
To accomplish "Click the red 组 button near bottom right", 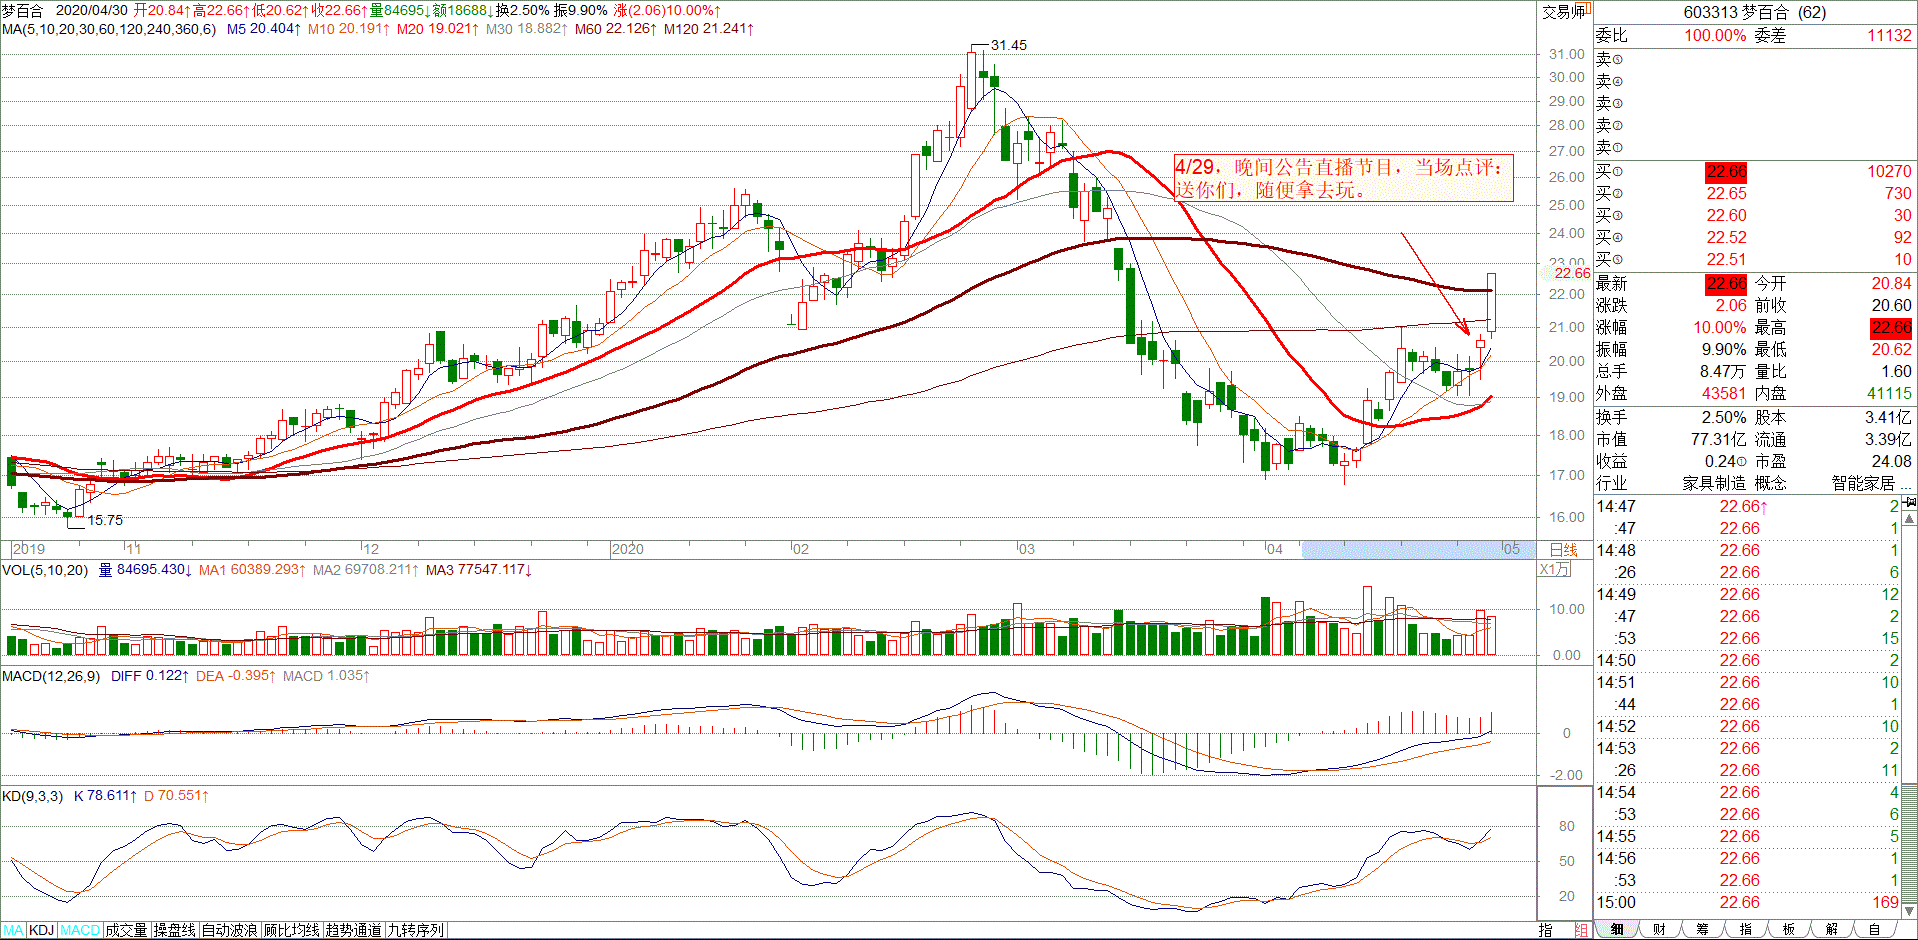I will (x=1581, y=930).
